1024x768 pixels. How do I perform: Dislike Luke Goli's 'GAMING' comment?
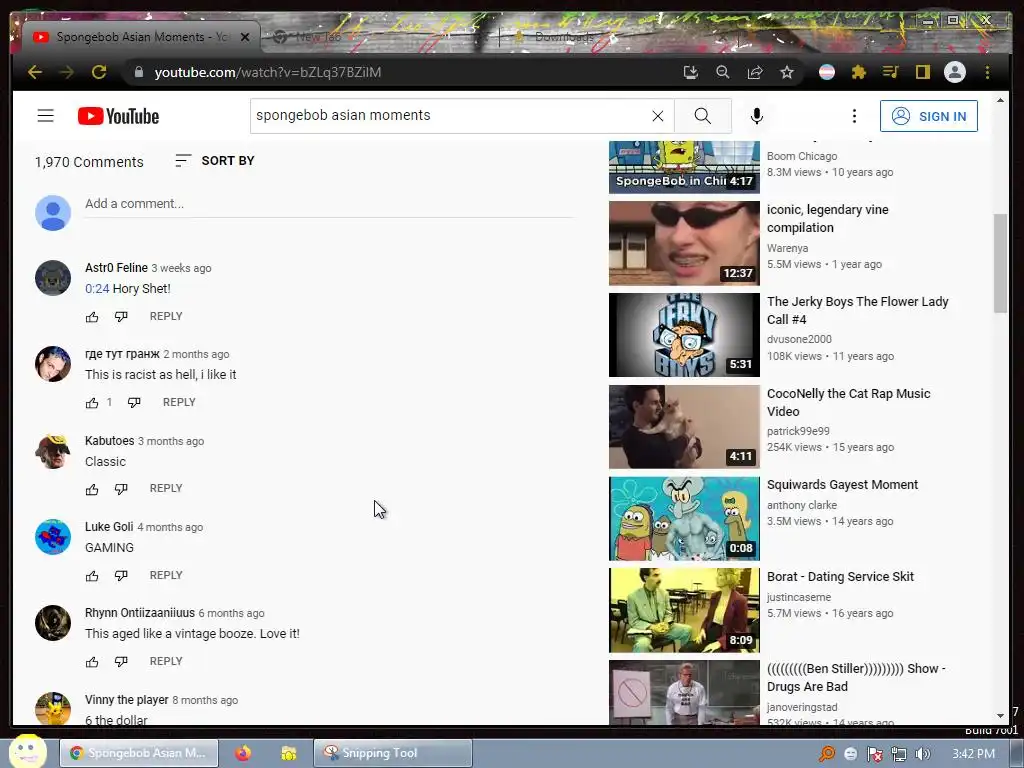click(x=121, y=576)
